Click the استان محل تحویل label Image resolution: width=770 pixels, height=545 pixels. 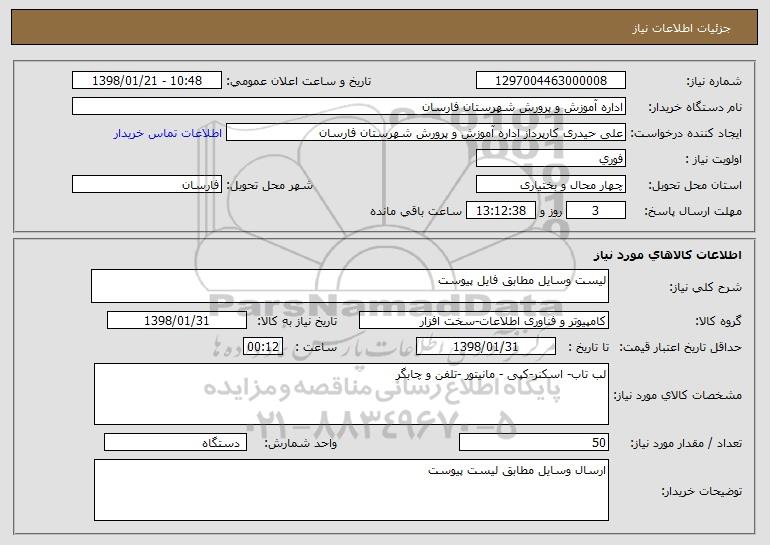695,185
